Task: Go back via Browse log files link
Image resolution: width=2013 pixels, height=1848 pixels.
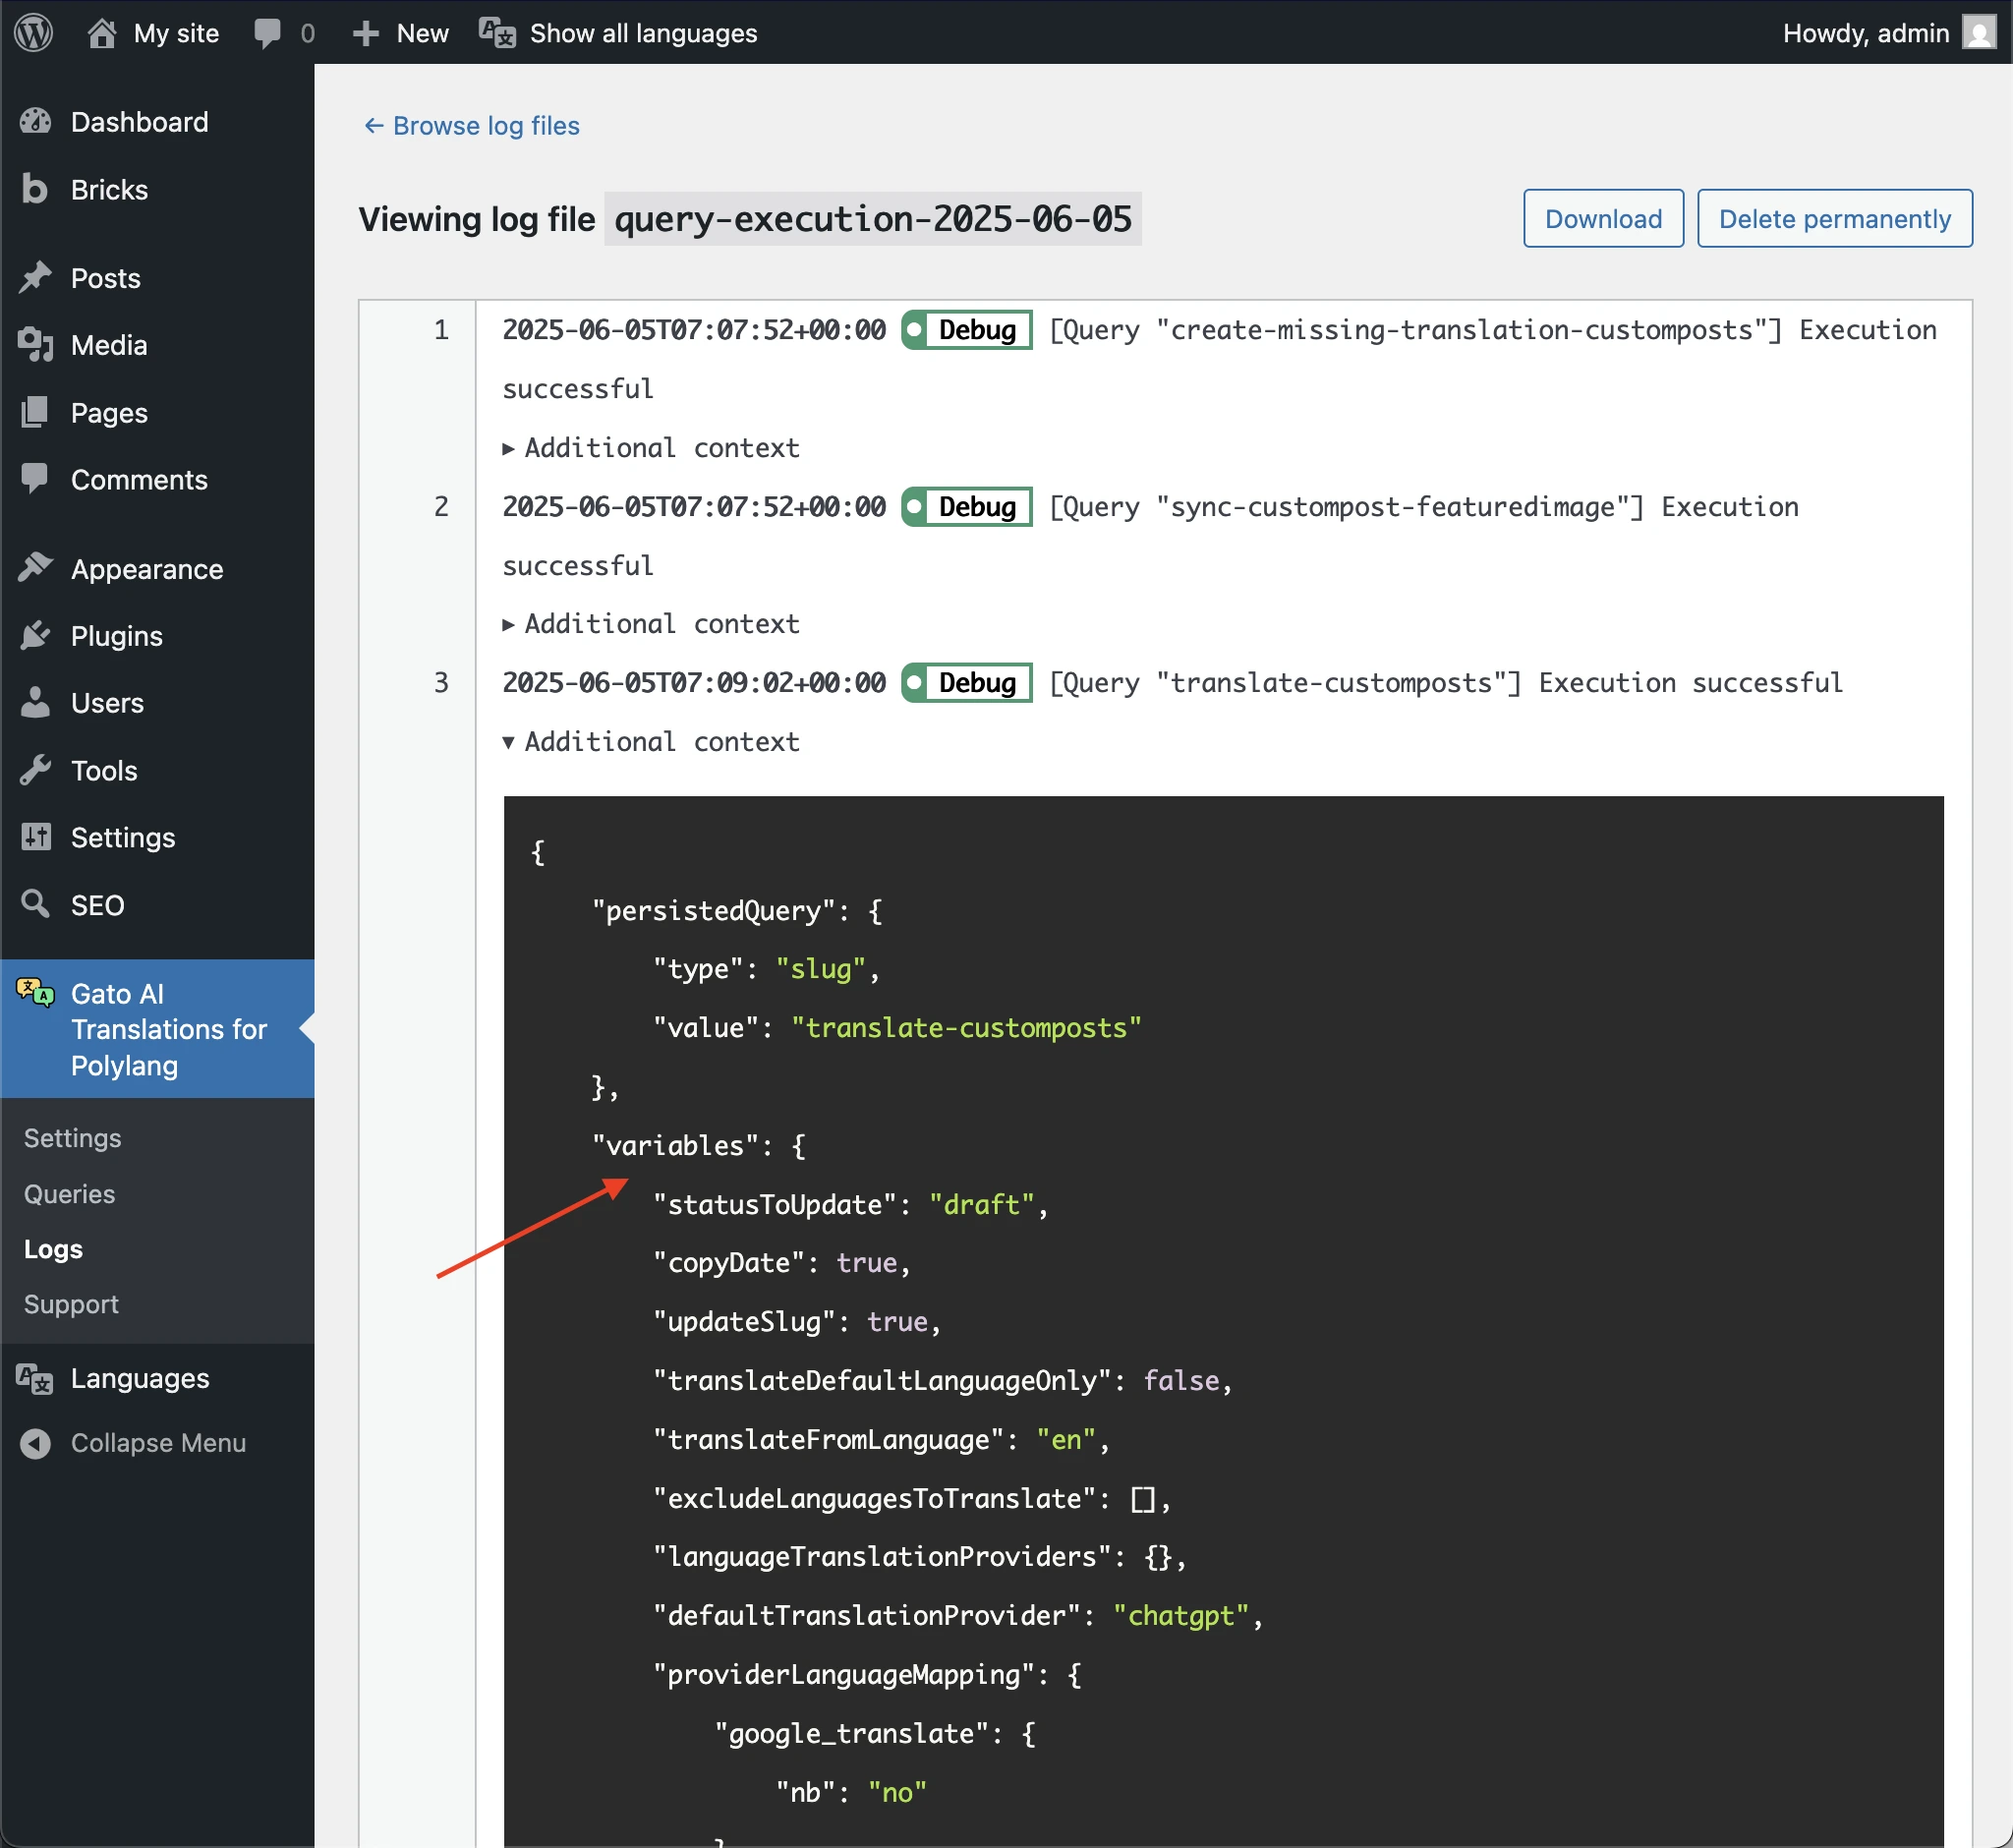Action: click(470, 126)
